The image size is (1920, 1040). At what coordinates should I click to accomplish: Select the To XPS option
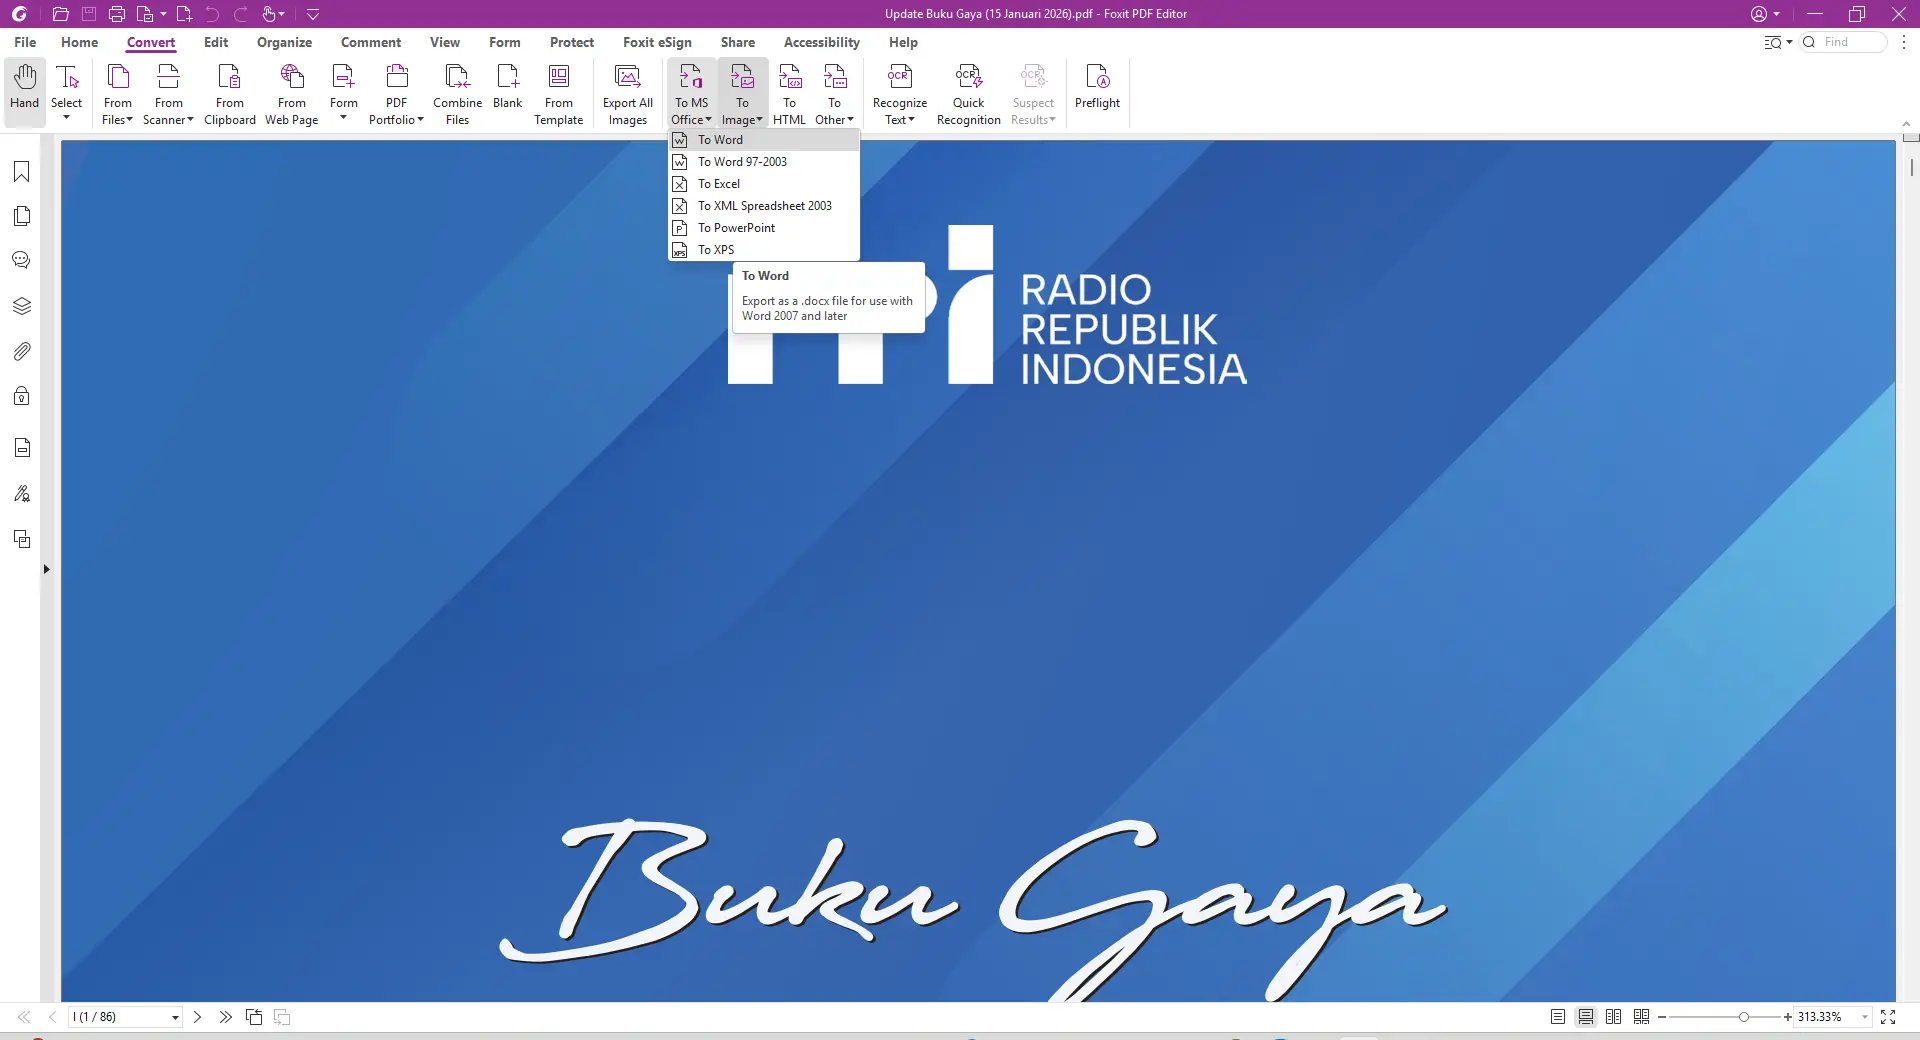[x=764, y=250]
